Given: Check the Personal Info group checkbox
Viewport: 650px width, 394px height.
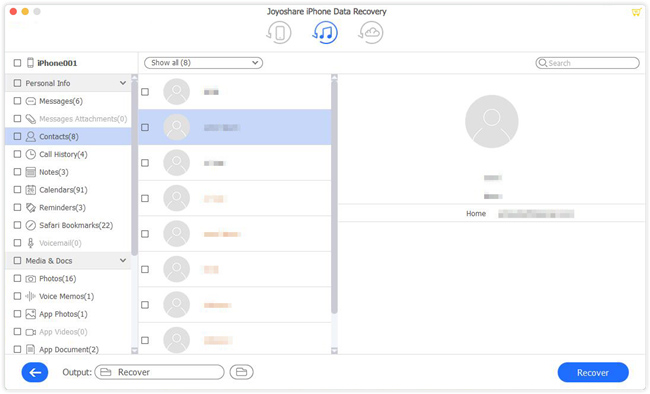Looking at the screenshot, I should (x=17, y=83).
